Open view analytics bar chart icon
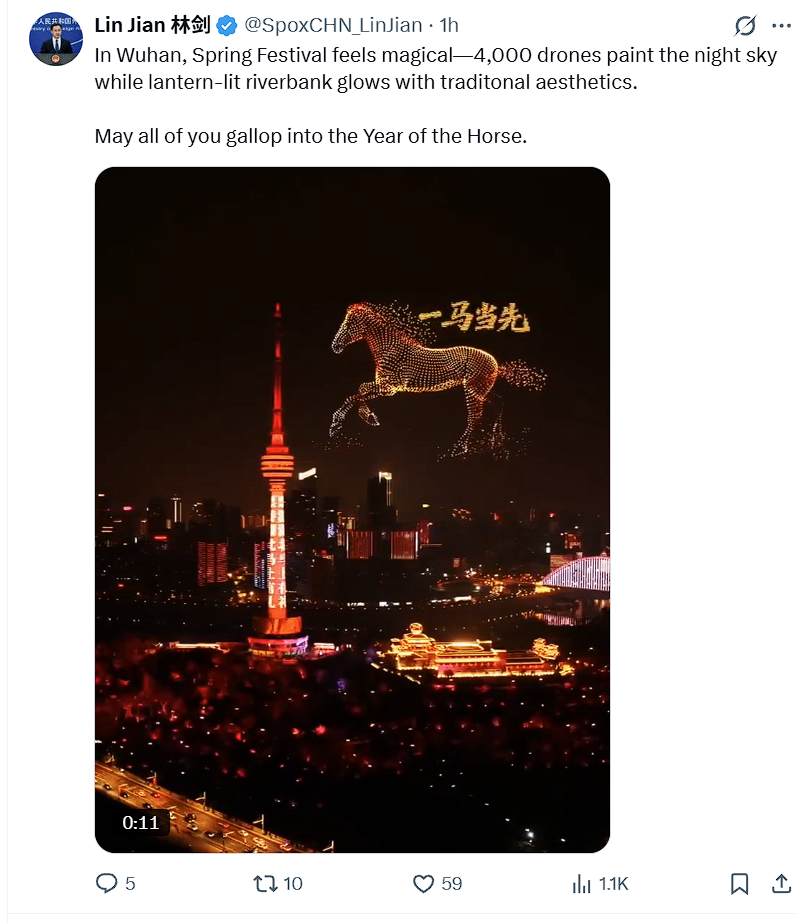The height and width of the screenshot is (923, 796). [581, 884]
